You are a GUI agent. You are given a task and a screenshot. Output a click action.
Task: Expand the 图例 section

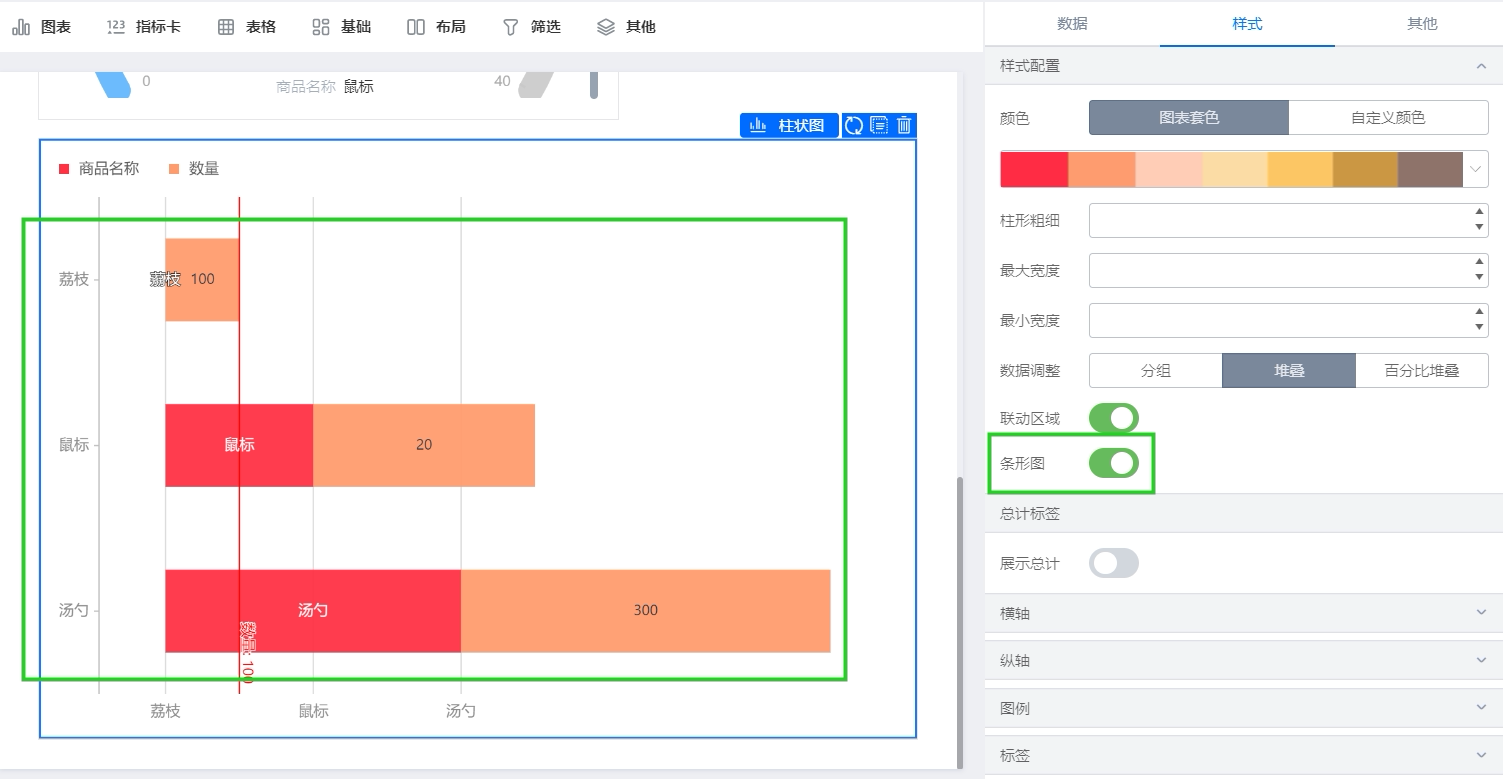1244,708
